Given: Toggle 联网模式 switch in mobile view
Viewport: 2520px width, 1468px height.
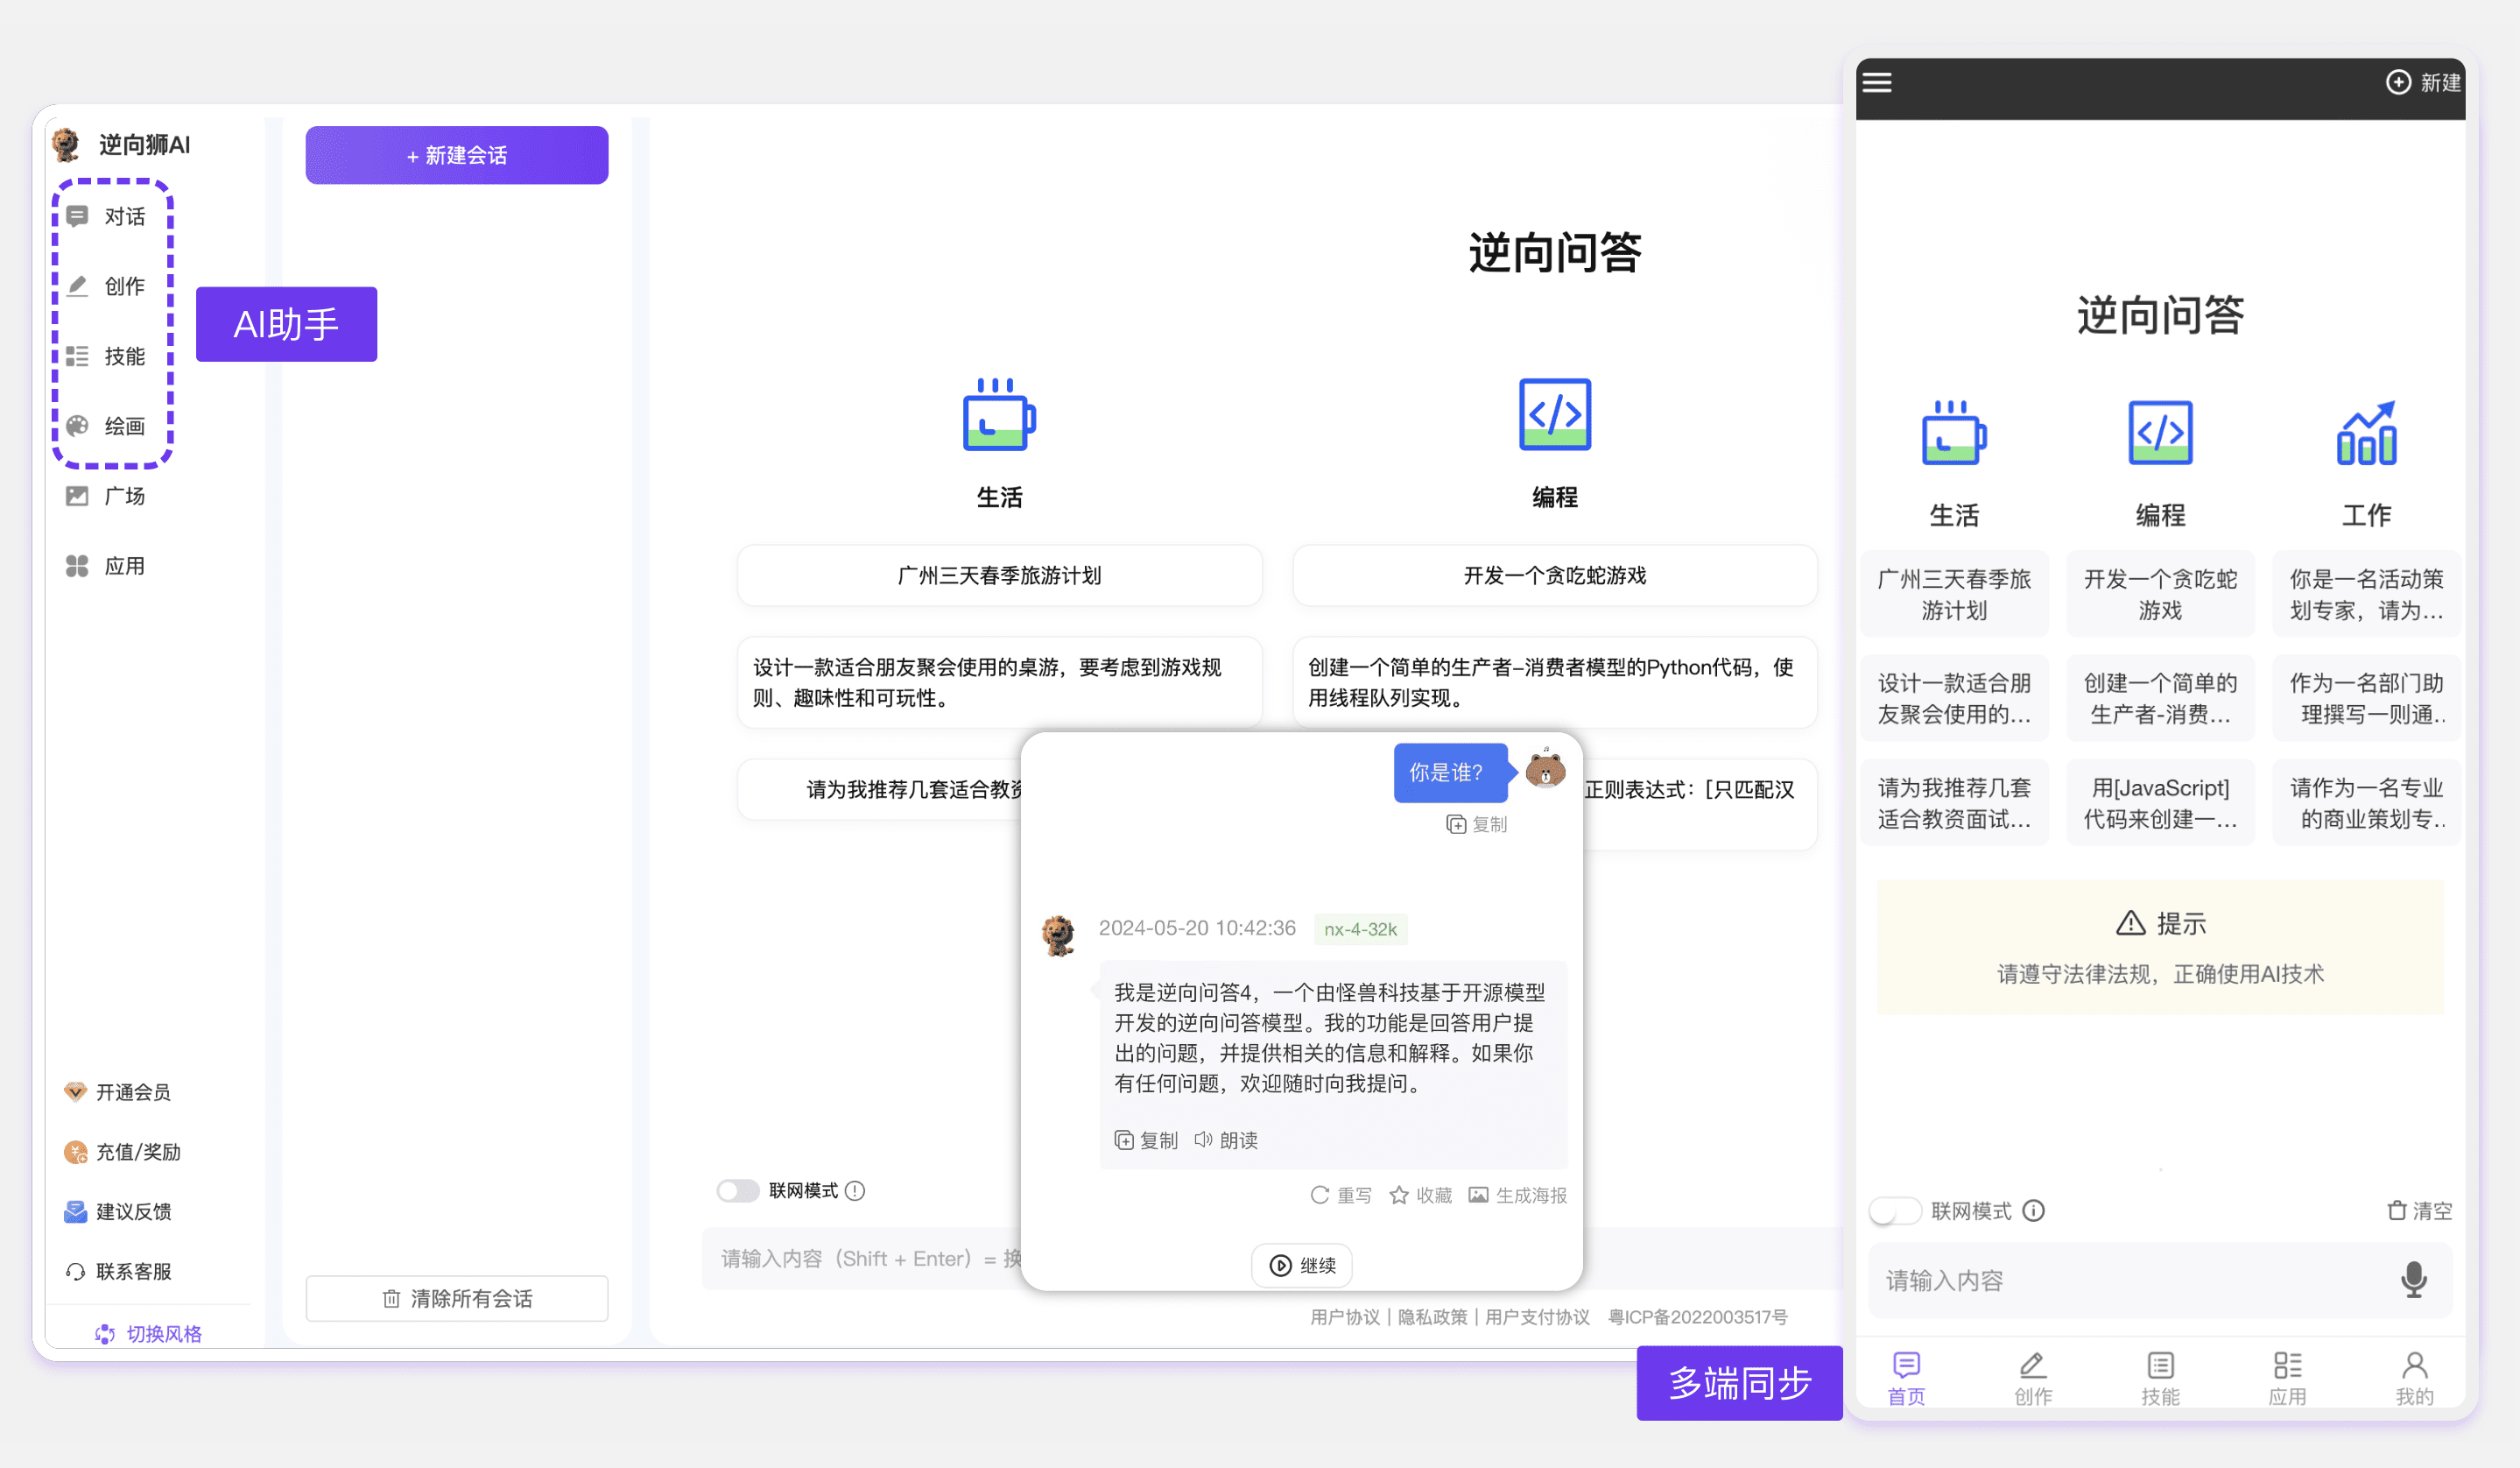Looking at the screenshot, I should (1895, 1211).
